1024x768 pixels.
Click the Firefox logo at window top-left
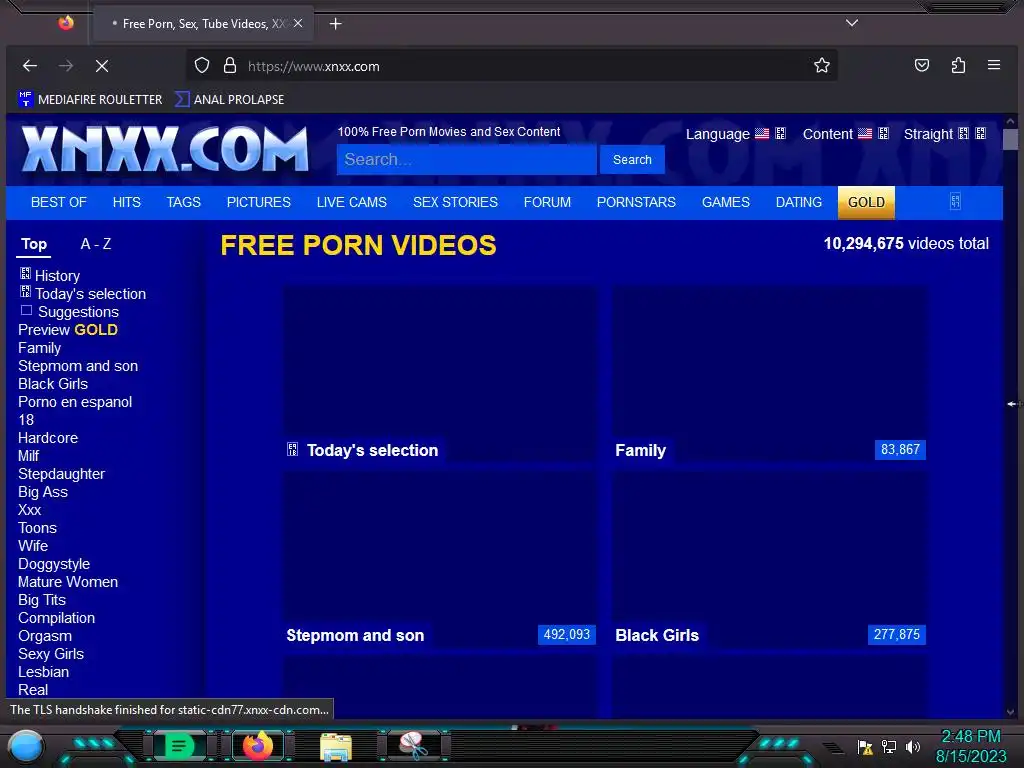coord(66,24)
